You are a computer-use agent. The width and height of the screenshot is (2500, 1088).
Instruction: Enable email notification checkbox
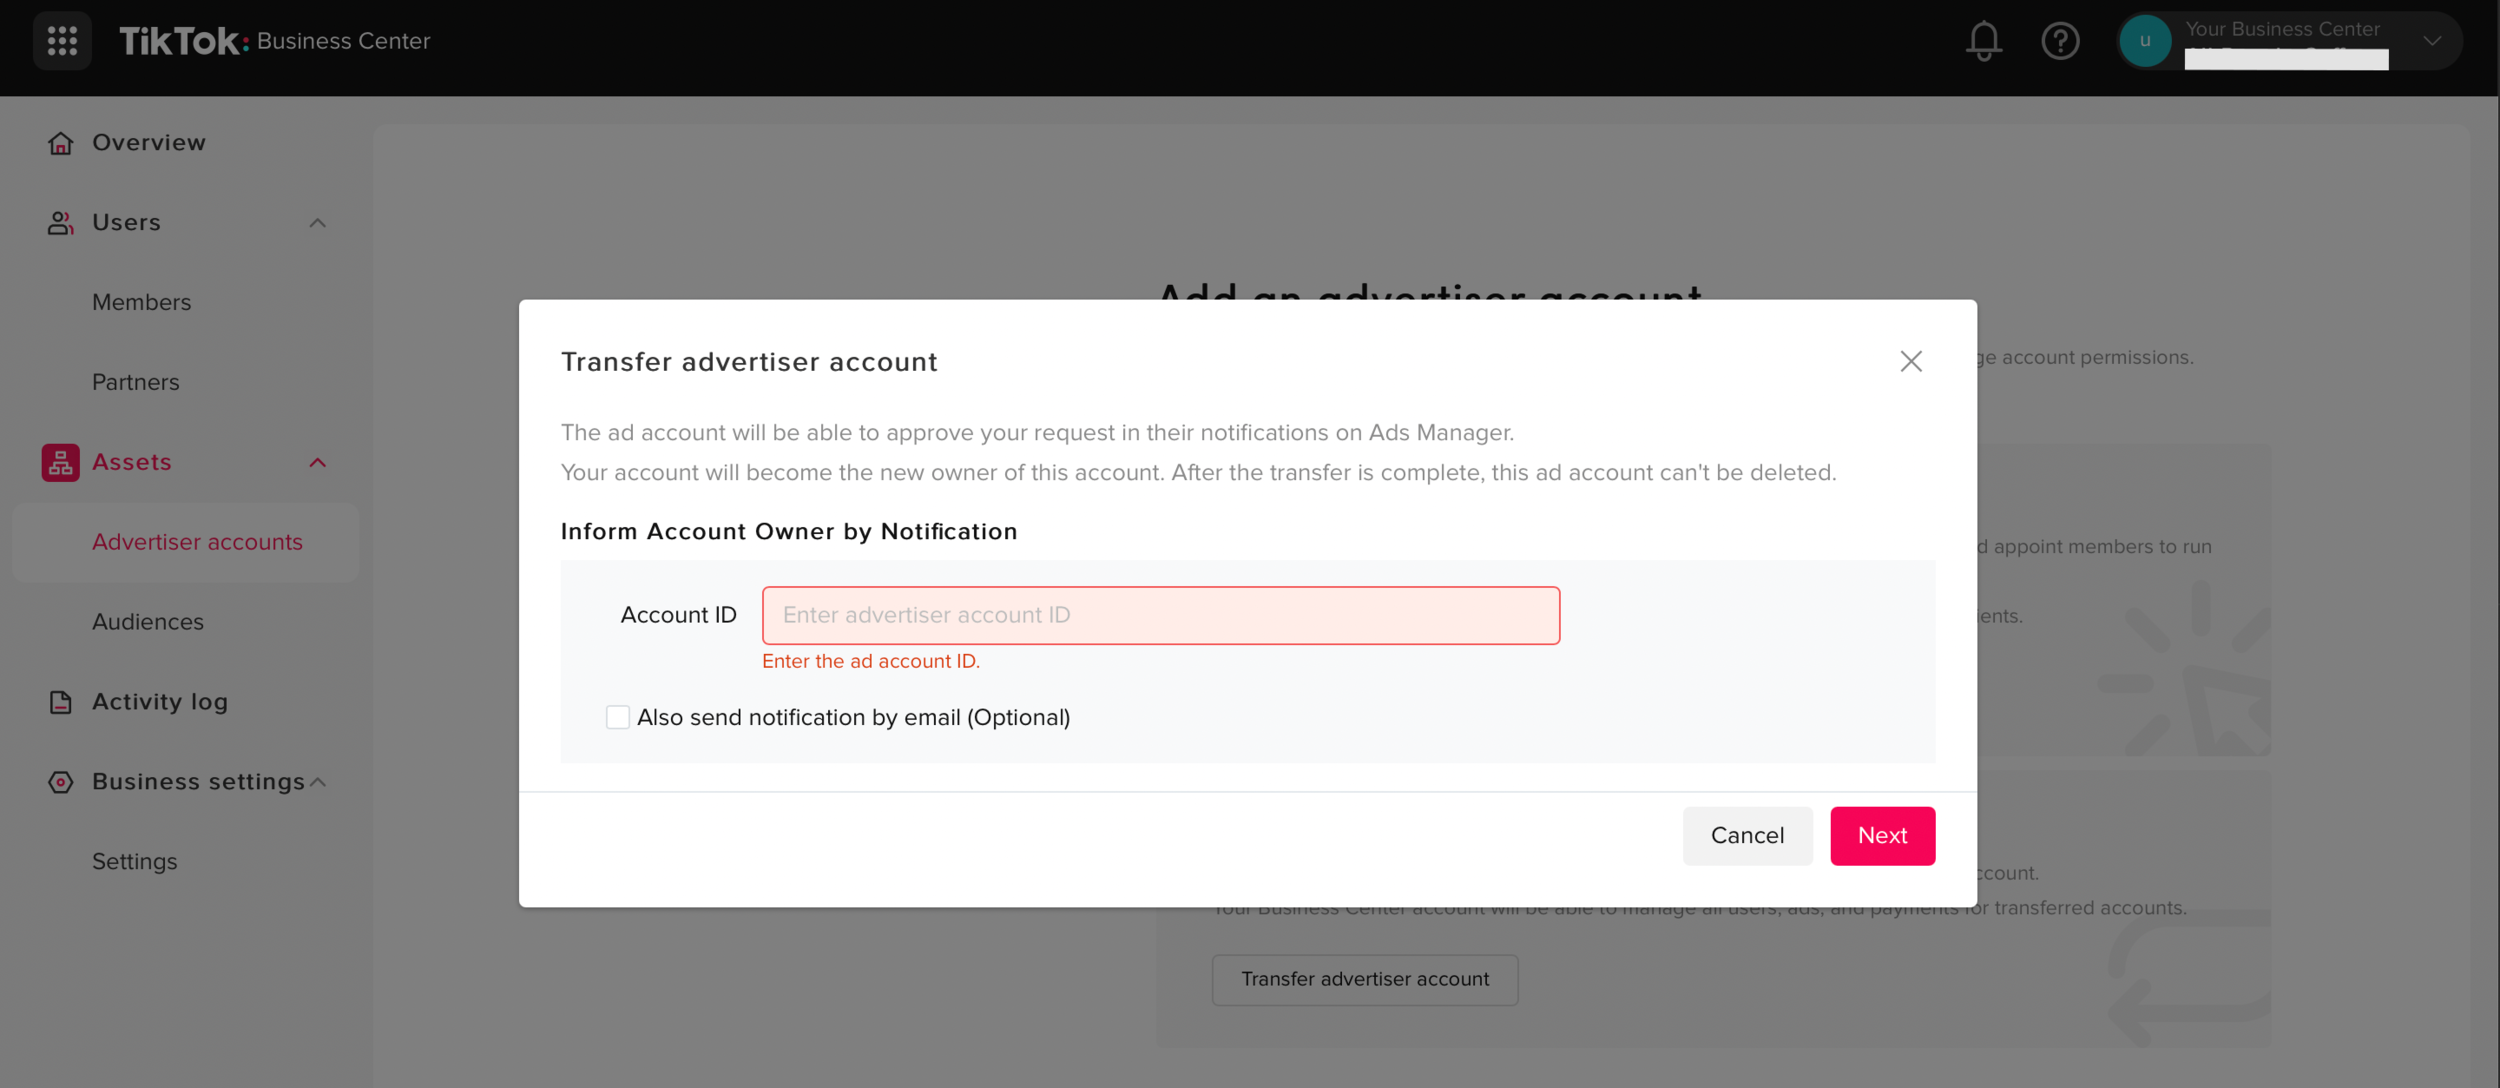tap(617, 717)
